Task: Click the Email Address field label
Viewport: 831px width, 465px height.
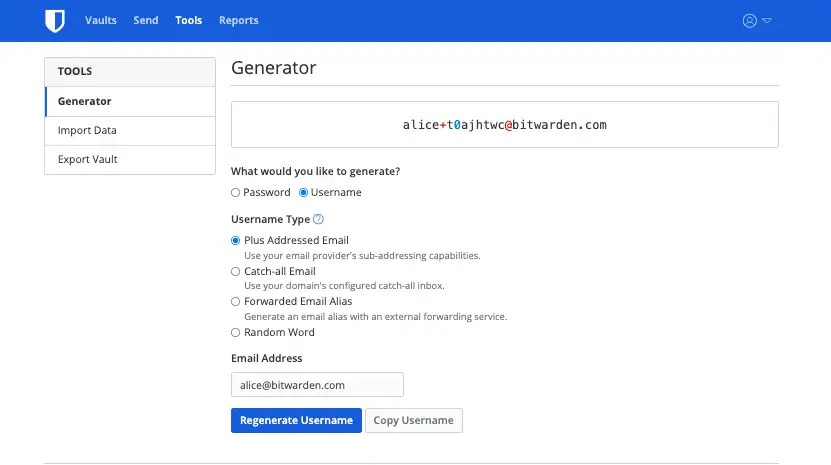Action: (x=267, y=358)
